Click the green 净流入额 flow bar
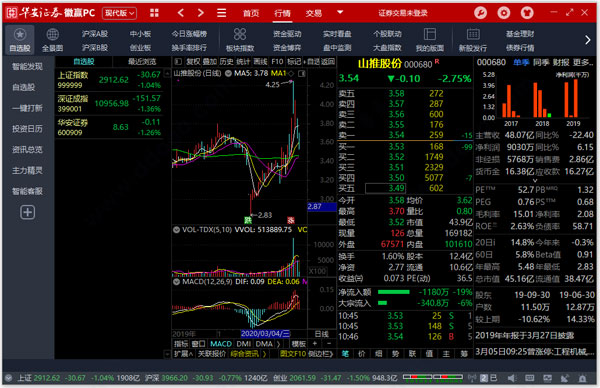Viewport: 600px width, 388px height. pyautogui.click(x=394, y=292)
